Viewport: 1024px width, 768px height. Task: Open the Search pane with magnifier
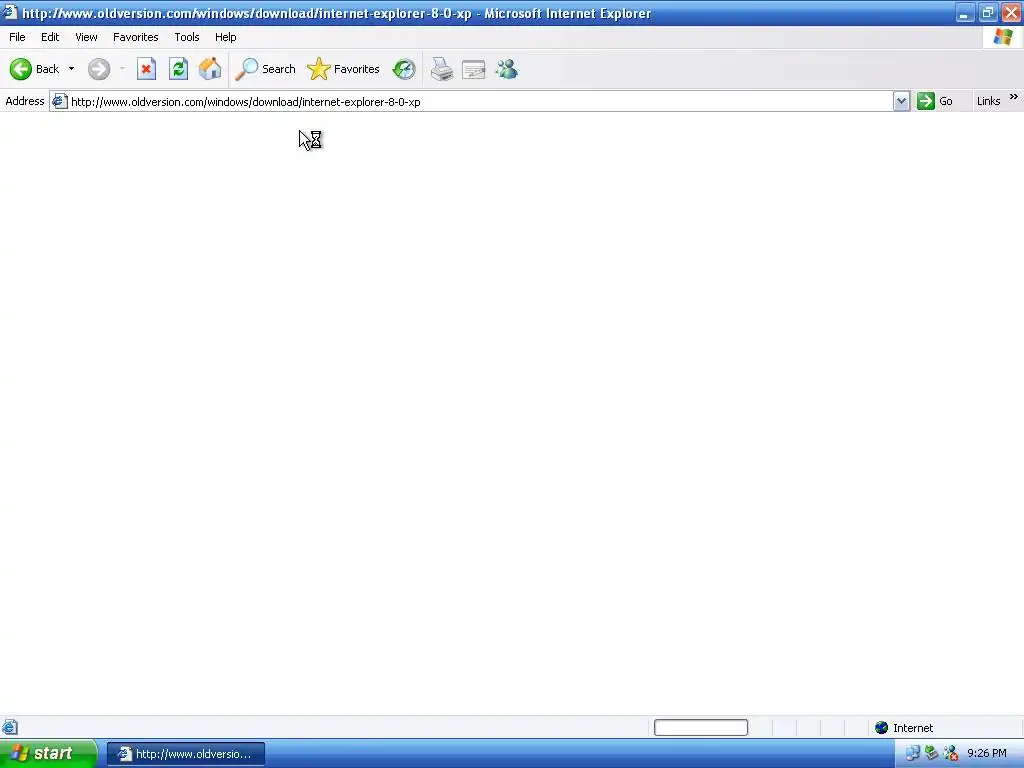265,69
